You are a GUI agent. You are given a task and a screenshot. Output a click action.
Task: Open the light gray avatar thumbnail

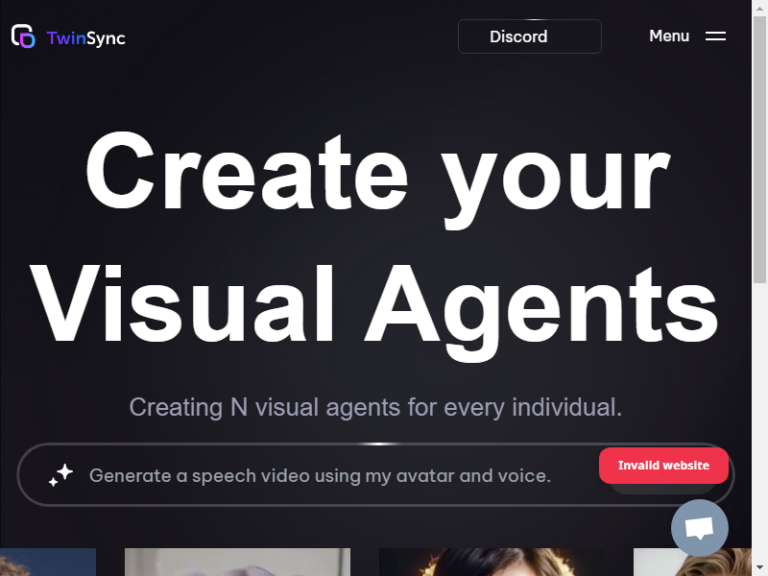tap(238, 562)
